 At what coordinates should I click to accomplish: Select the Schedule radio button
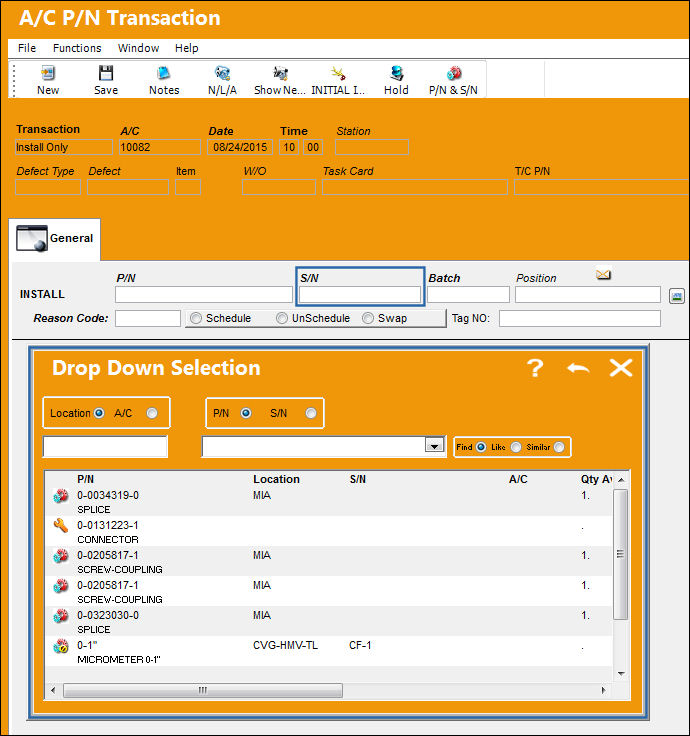click(196, 318)
